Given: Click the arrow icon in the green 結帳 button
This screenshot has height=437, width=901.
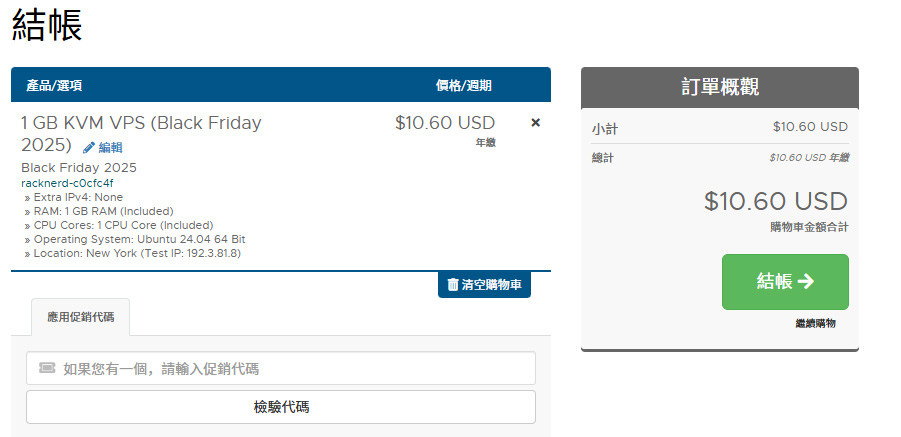Looking at the screenshot, I should coord(806,282).
